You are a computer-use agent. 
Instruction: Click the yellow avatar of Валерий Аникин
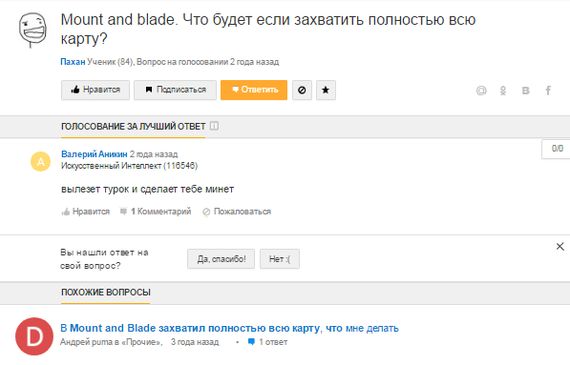pos(40,161)
